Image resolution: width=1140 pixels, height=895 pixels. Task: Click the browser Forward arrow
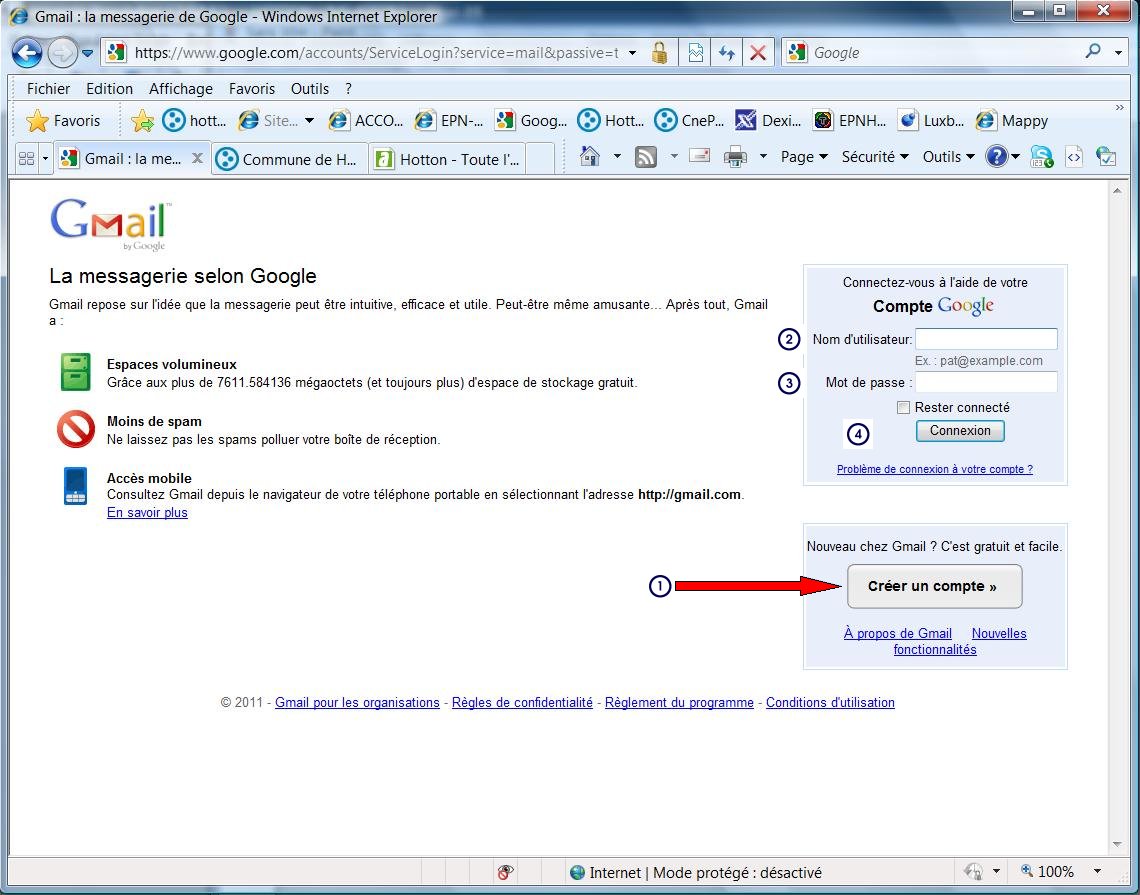point(63,52)
